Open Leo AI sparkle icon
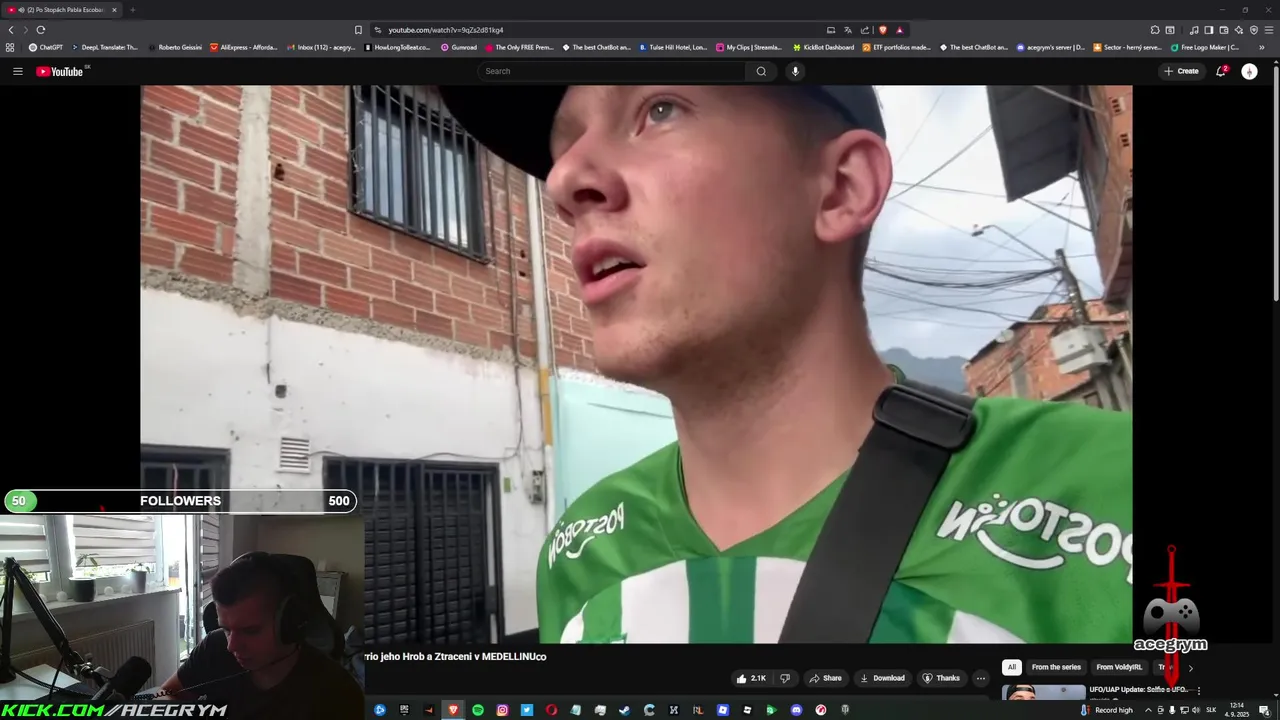Screen dimensions: 1280x720 click(1239, 30)
